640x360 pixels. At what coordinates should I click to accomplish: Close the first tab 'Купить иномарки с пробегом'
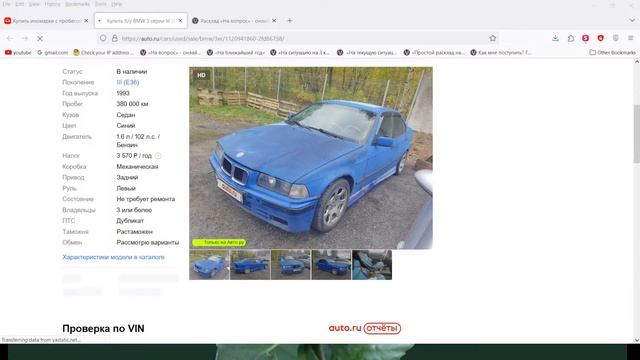coord(86,21)
